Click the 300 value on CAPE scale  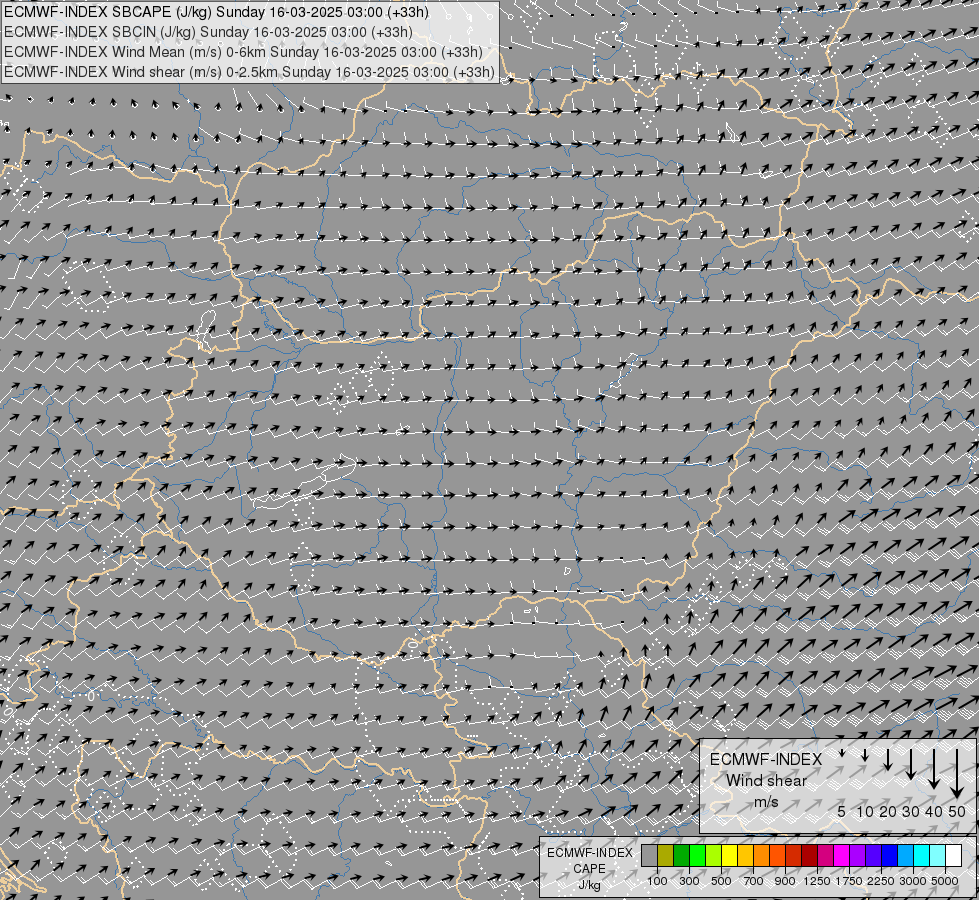coord(689,881)
